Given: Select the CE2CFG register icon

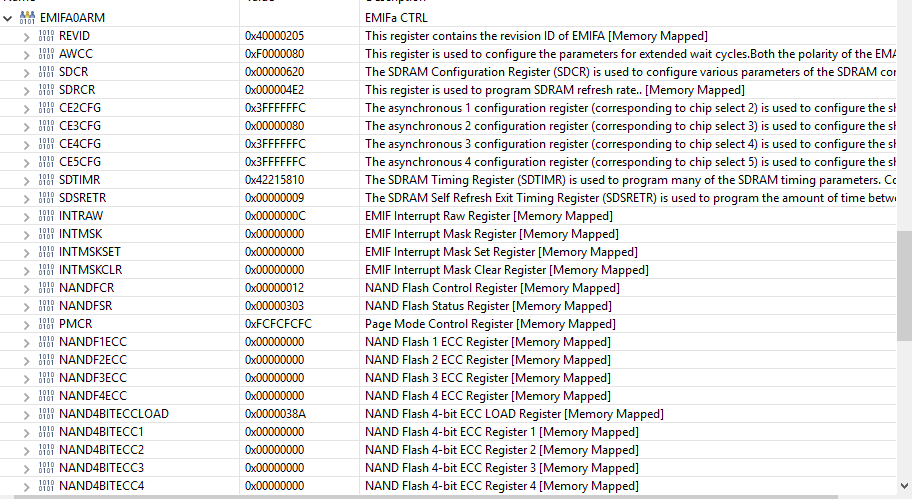Looking at the screenshot, I should 47,108.
